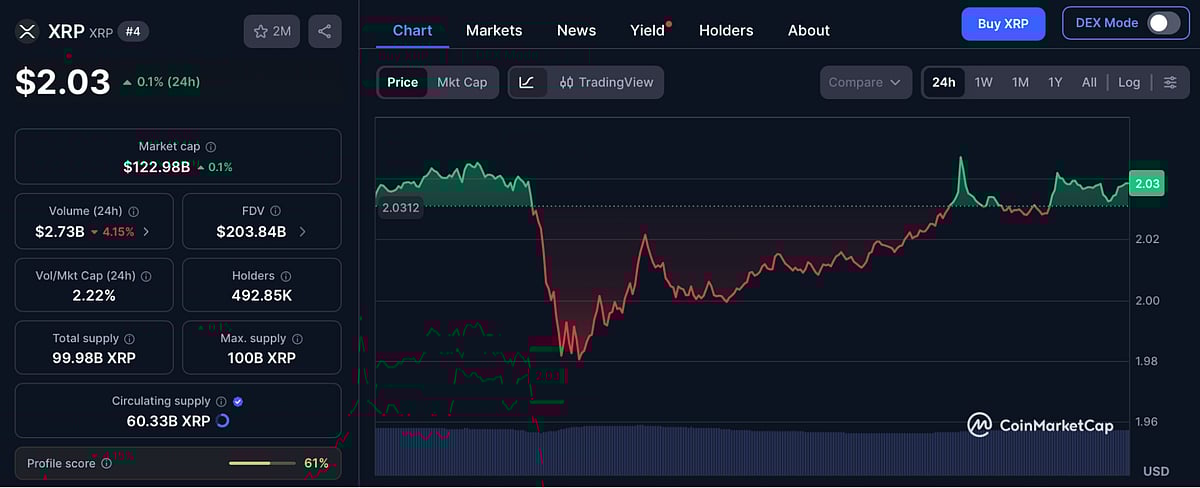Click the verified checkmark badge
Image resolution: width=1200 pixels, height=488 pixels.
pos(238,401)
